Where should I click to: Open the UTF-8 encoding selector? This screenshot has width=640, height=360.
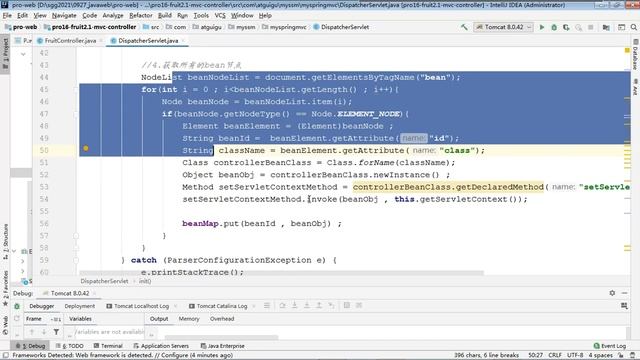[x=575, y=356]
